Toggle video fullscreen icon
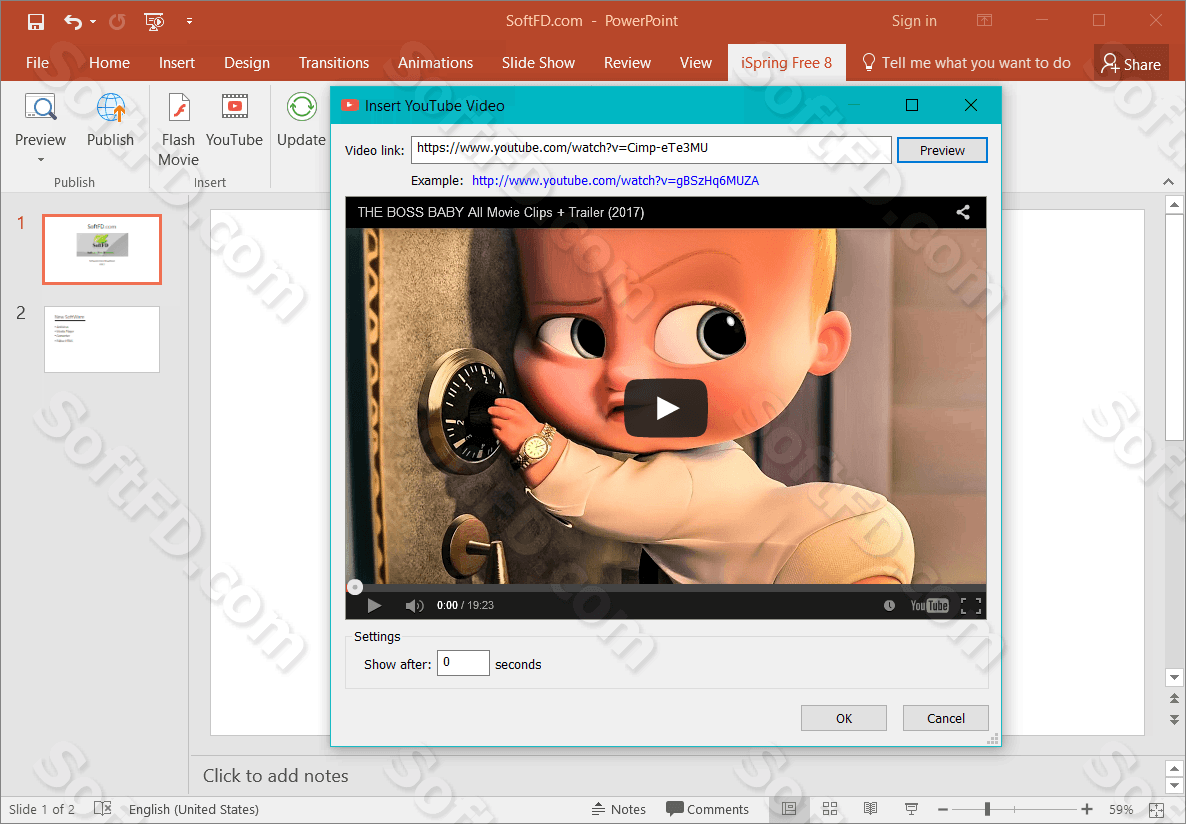The image size is (1186, 824). click(x=971, y=605)
